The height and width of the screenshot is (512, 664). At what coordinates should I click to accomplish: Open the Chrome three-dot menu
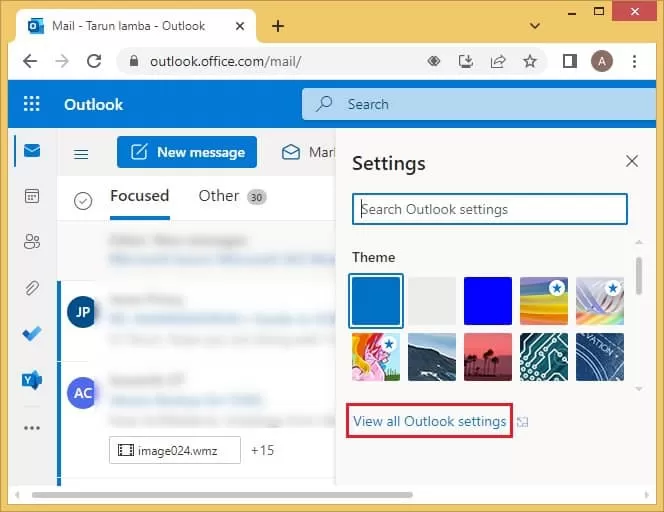[634, 61]
